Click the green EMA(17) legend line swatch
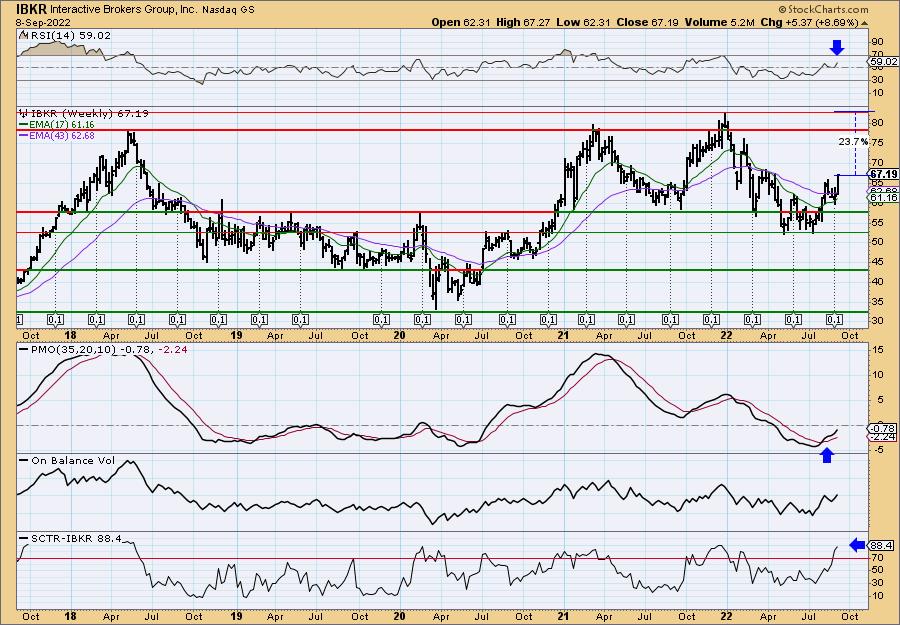This screenshot has height=625, width=900. 23,125
